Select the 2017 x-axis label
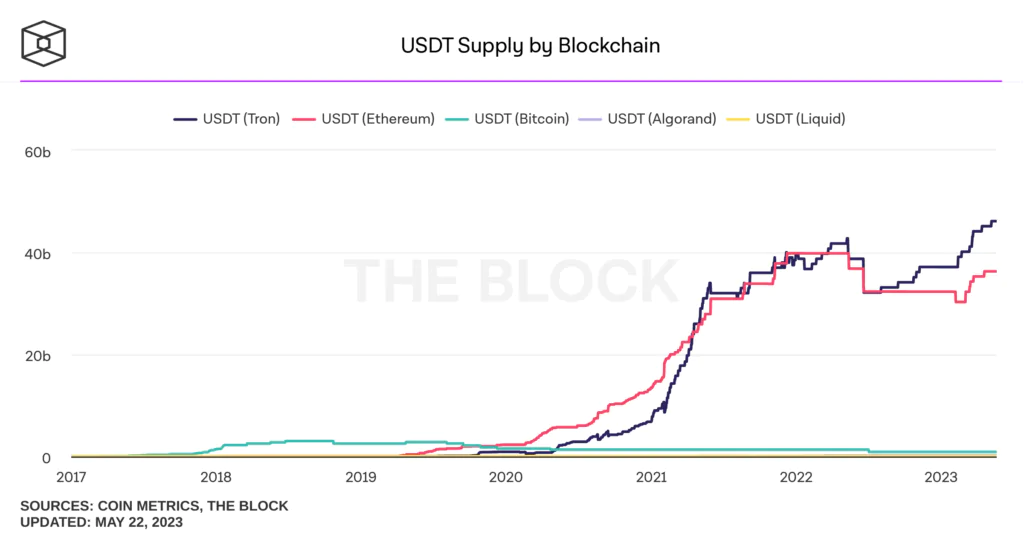Image resolution: width=1024 pixels, height=537 pixels. point(71,477)
